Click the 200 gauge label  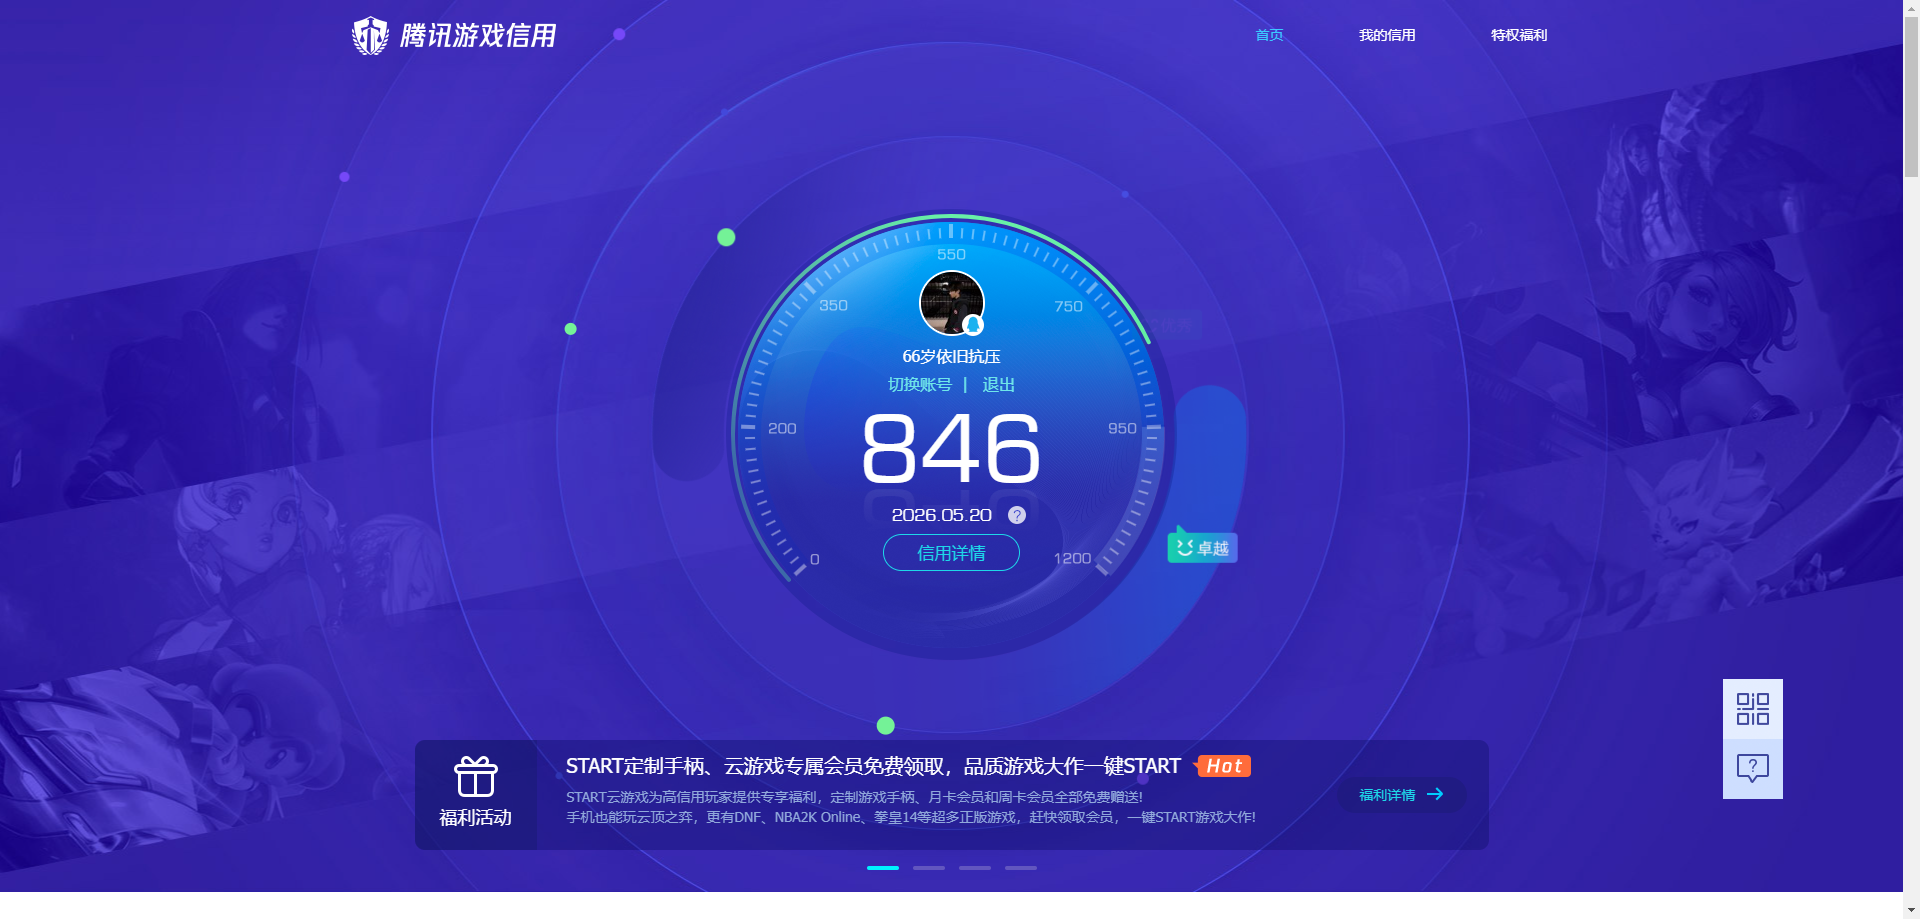tap(782, 429)
